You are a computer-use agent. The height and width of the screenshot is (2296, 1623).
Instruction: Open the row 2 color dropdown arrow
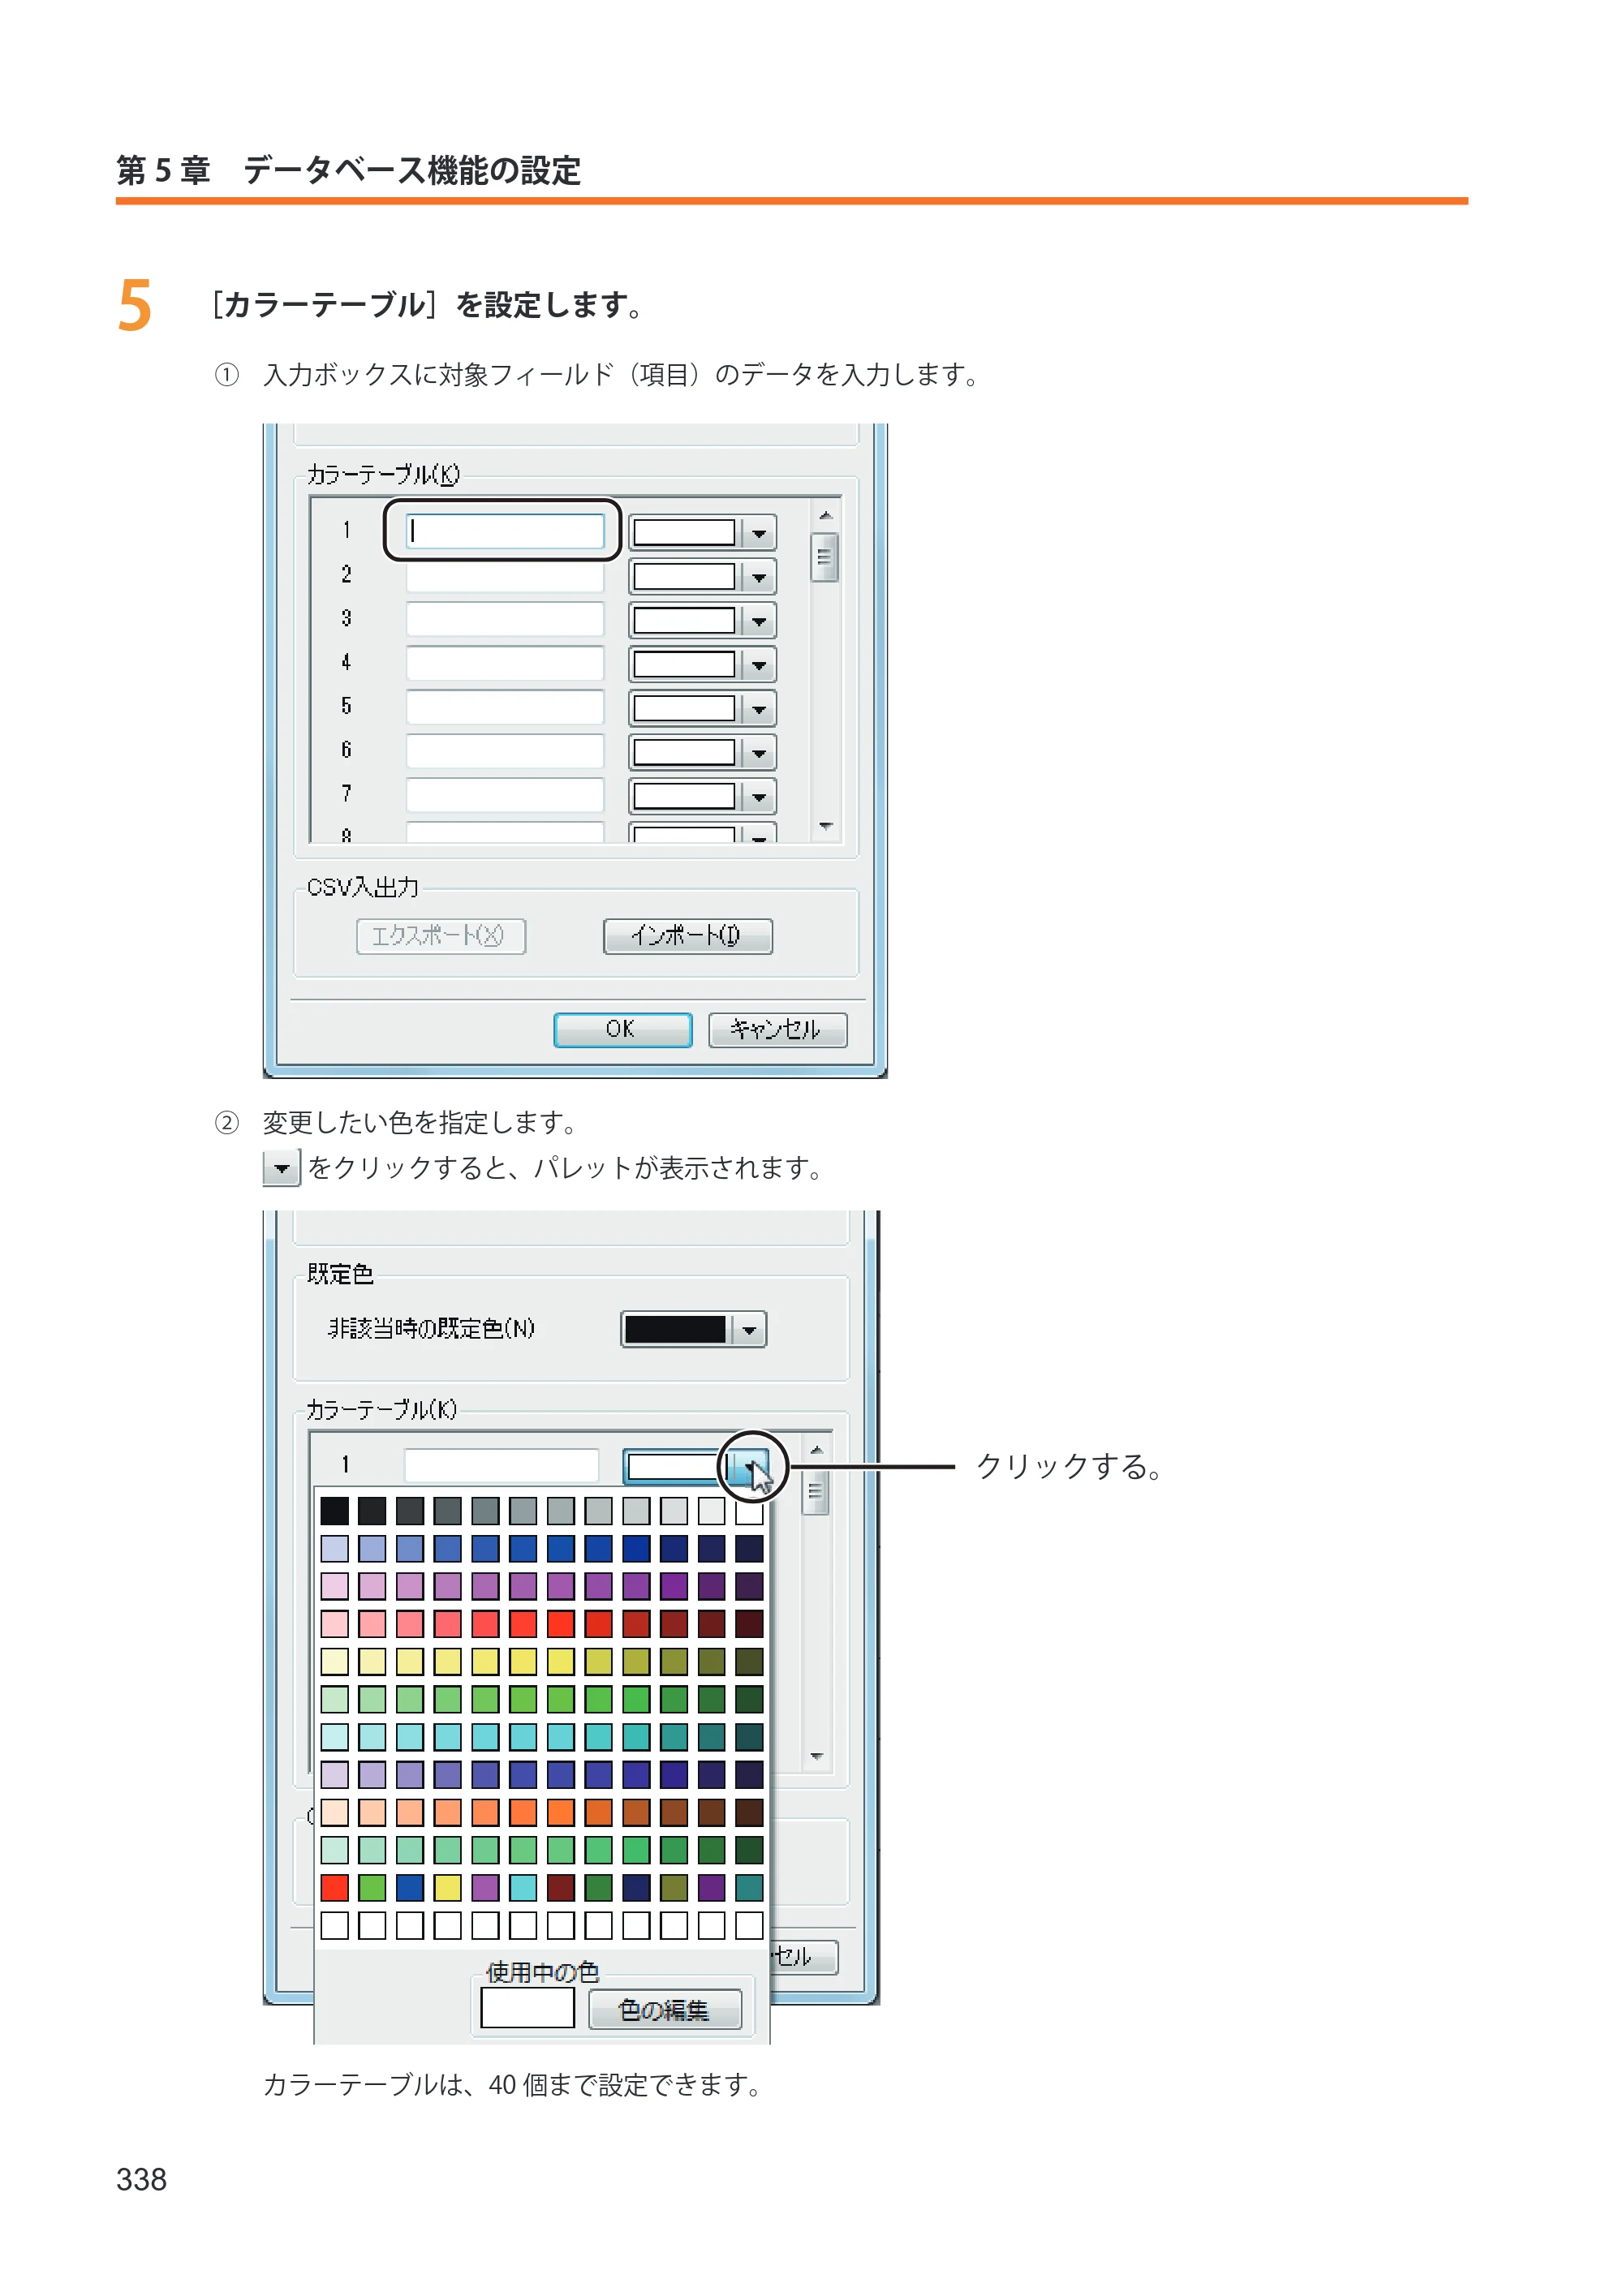tap(759, 577)
